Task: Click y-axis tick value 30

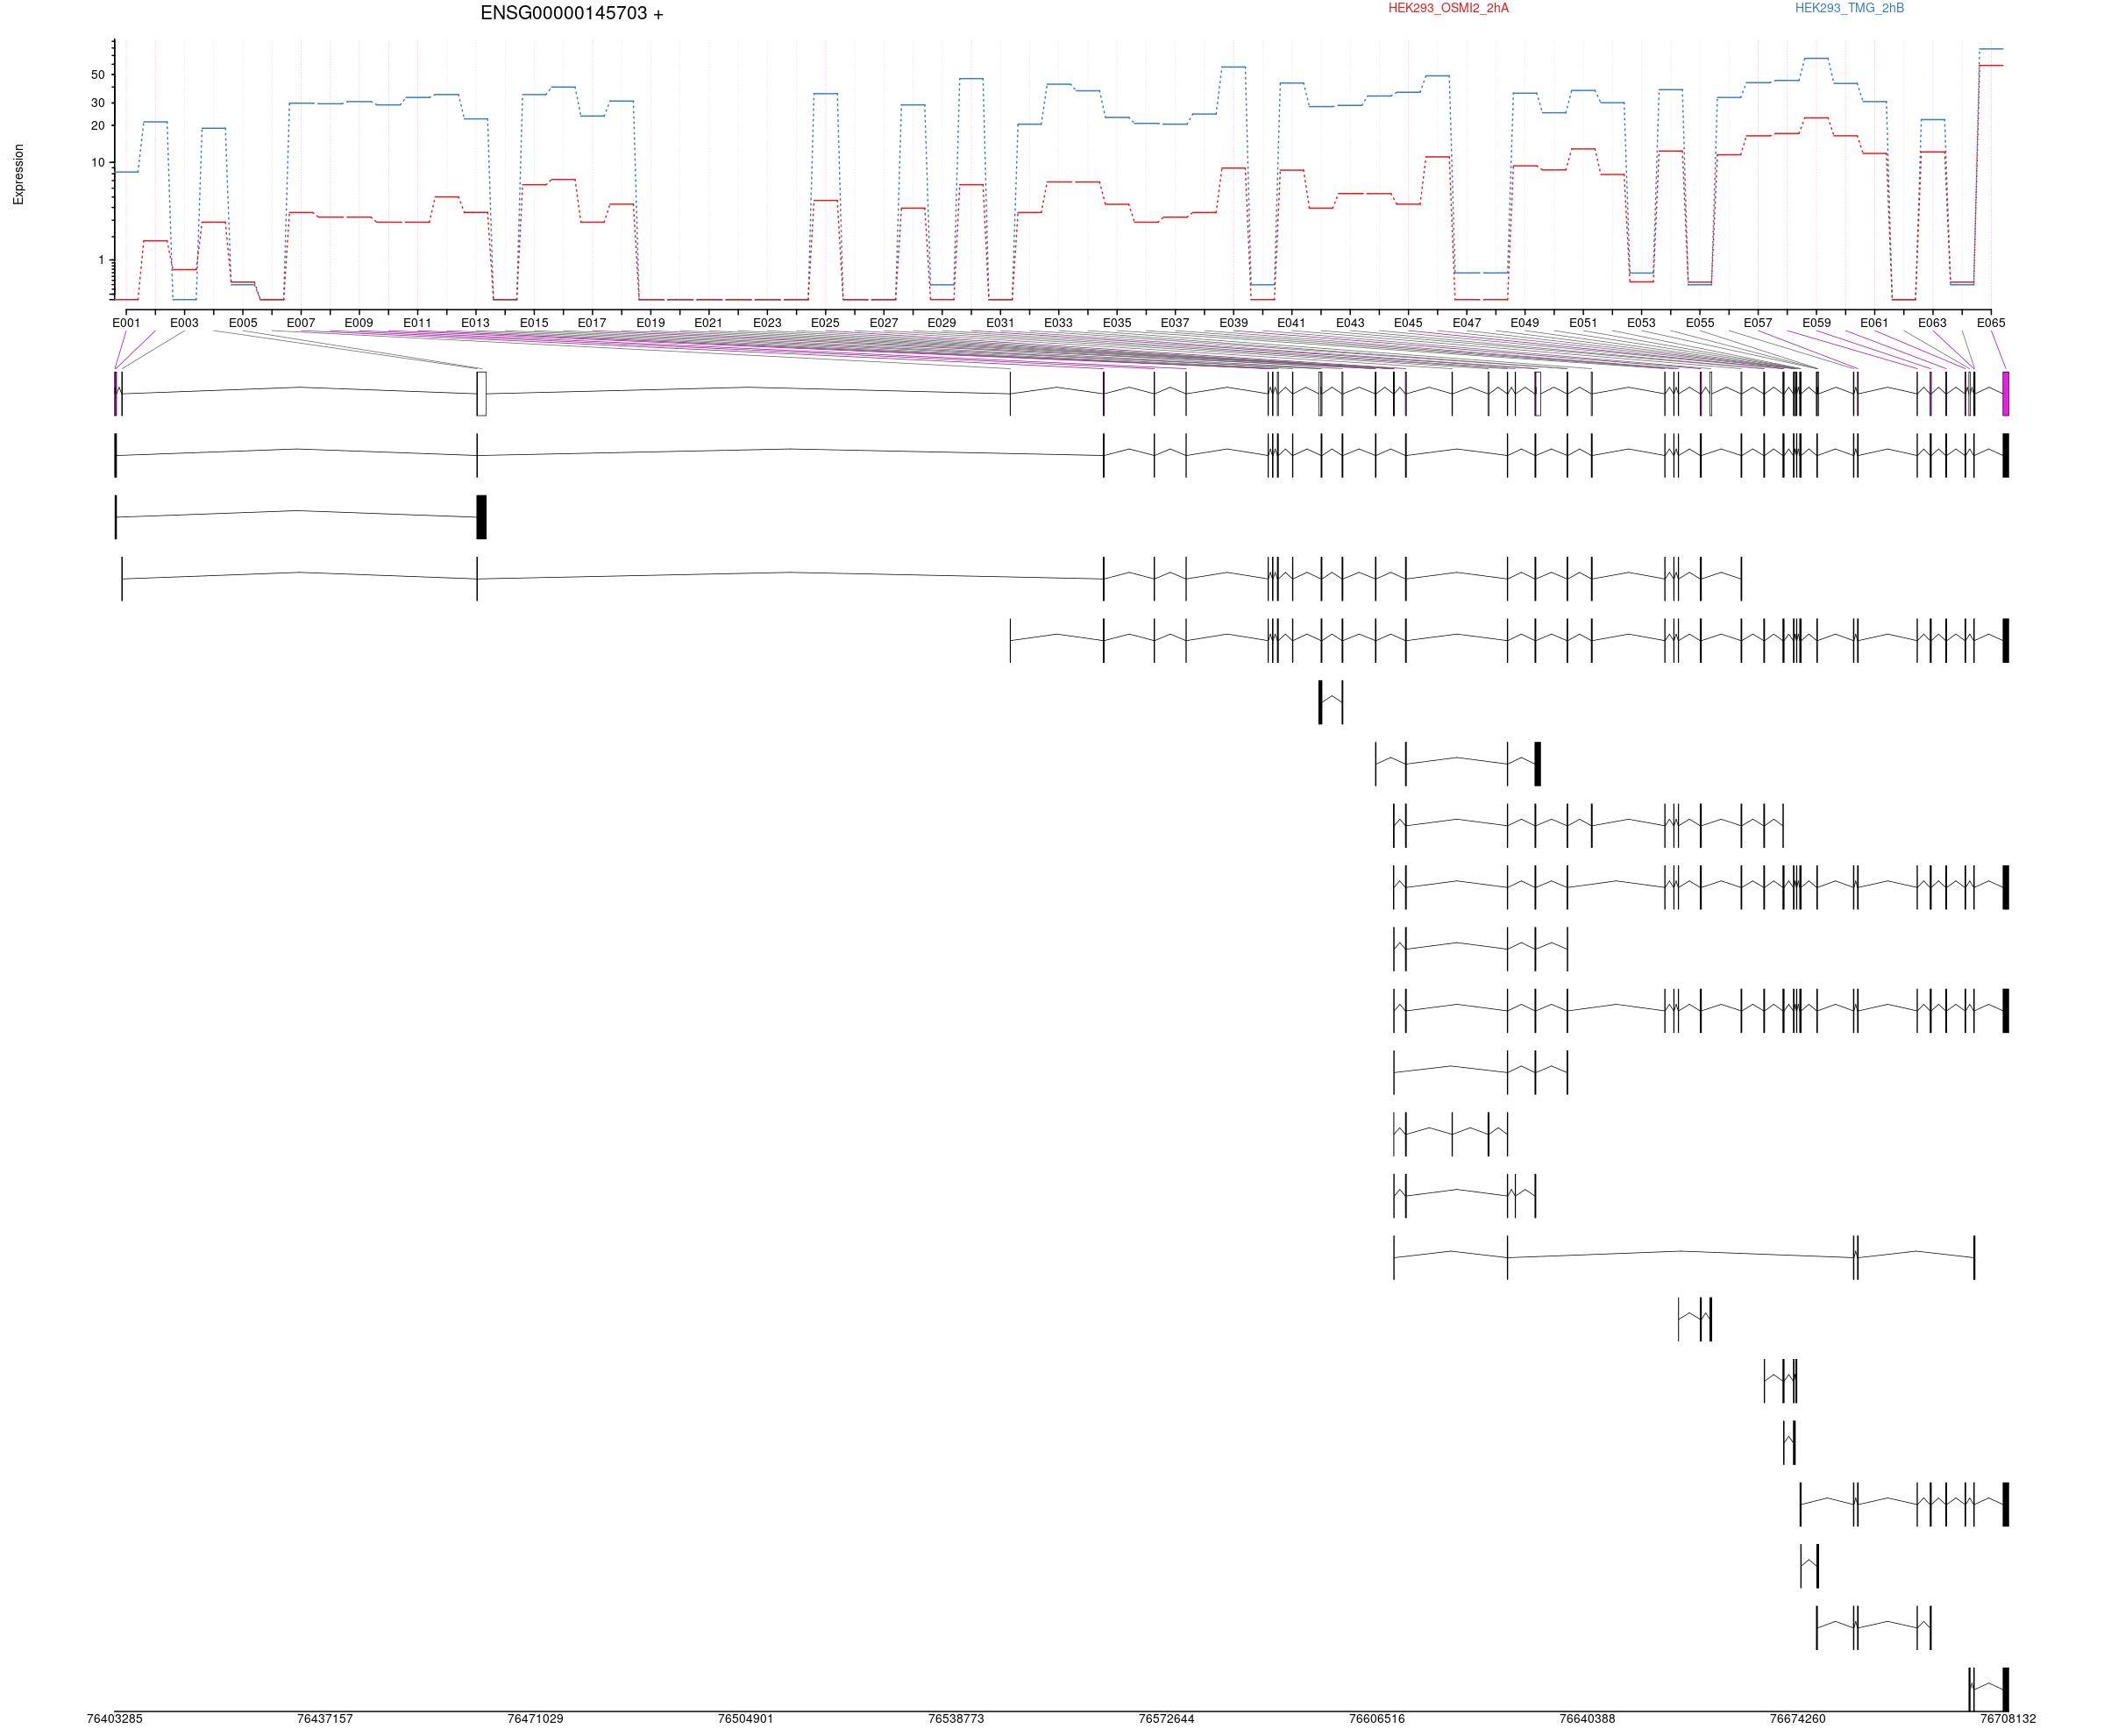Action: [98, 103]
